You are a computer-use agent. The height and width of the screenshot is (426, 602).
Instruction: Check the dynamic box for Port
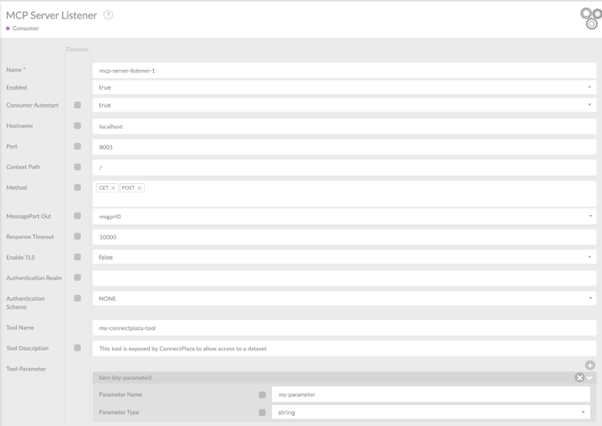click(x=78, y=146)
